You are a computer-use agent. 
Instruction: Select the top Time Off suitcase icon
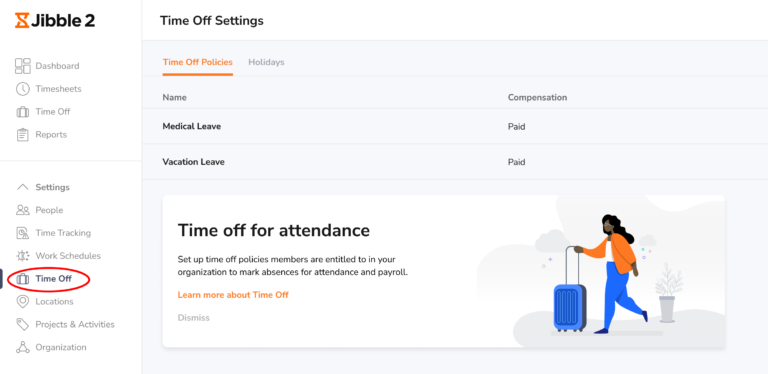tap(23, 112)
